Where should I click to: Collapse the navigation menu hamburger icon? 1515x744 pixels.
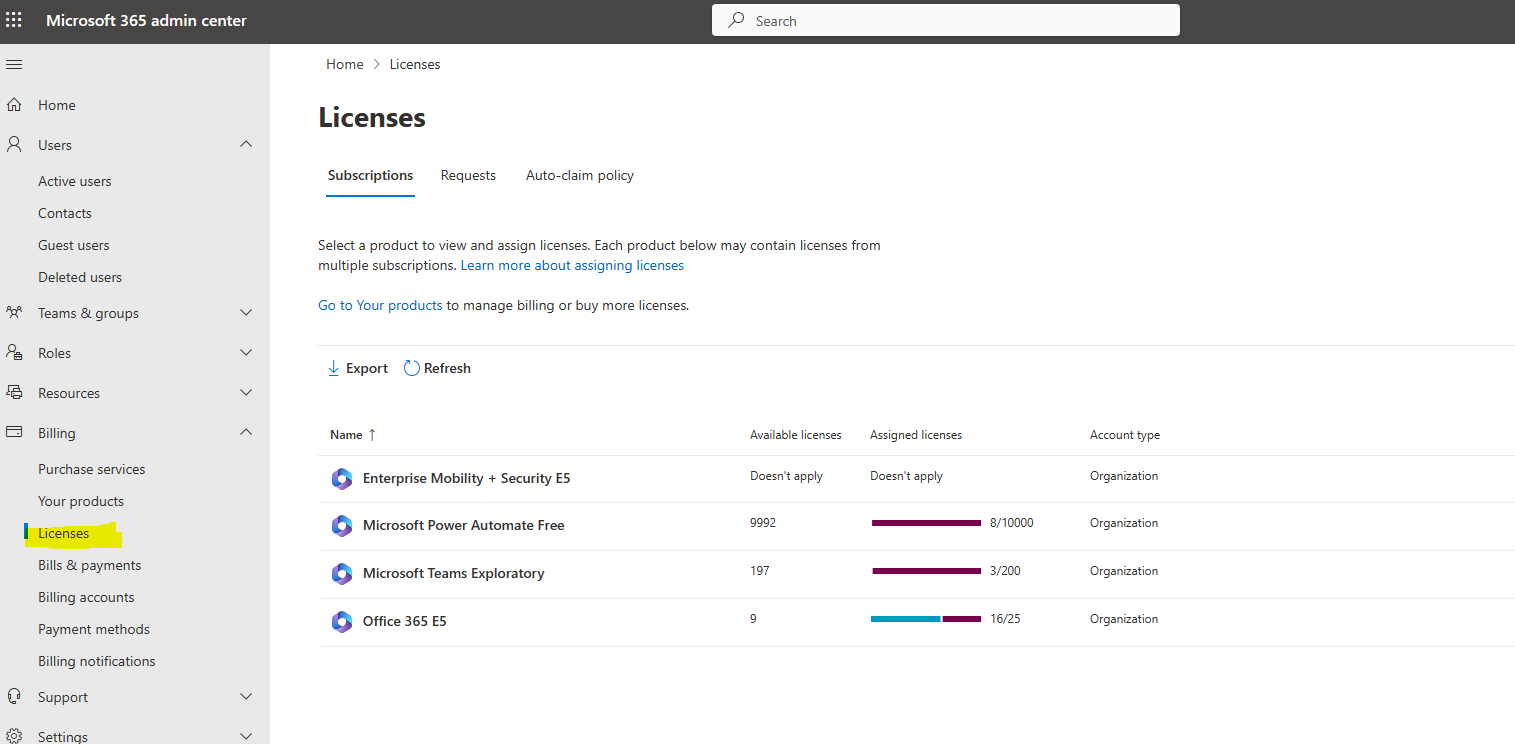coord(14,65)
